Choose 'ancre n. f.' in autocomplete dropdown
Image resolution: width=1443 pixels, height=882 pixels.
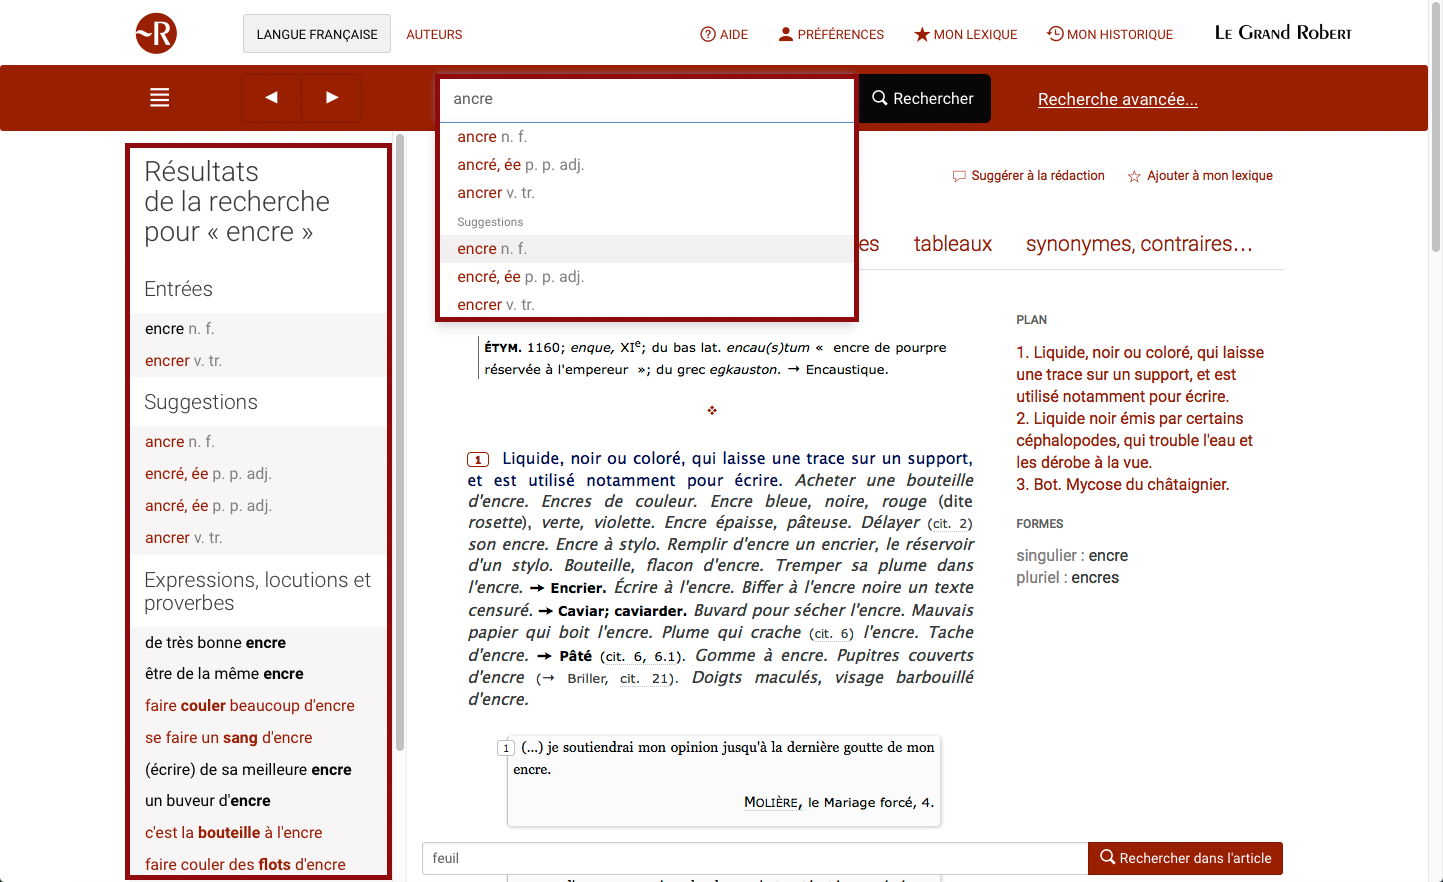[x=647, y=137]
